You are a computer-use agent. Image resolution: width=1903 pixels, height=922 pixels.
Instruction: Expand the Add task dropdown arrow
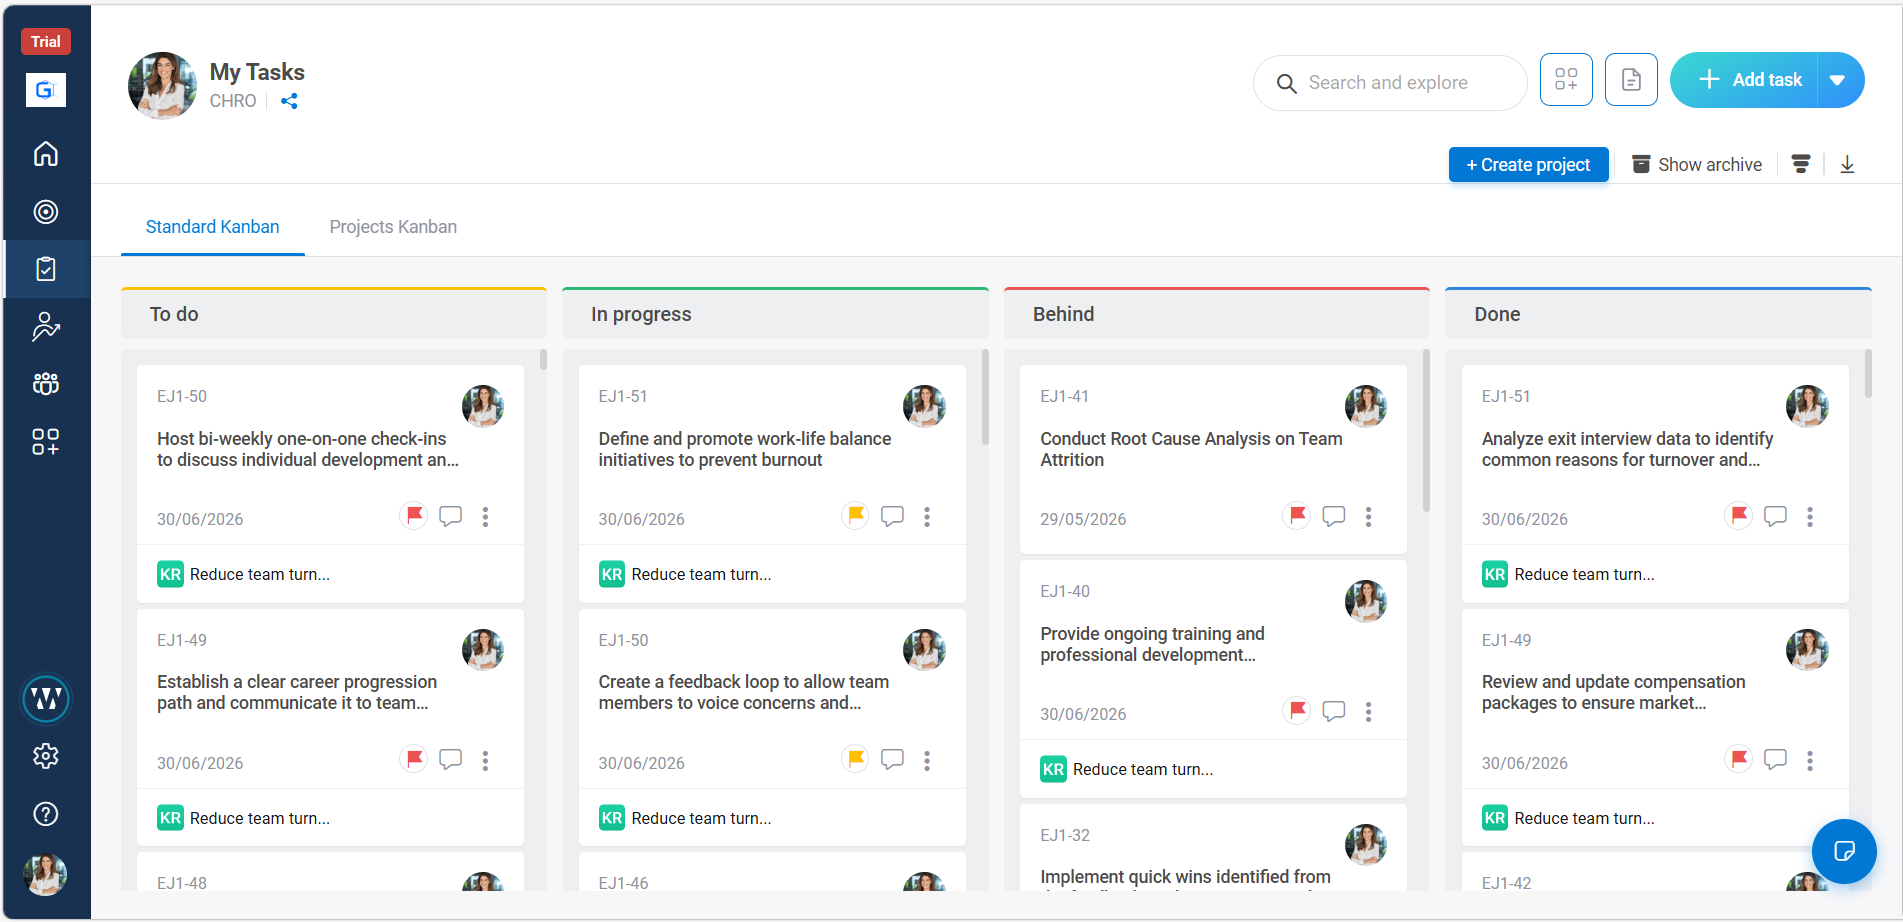click(1838, 80)
